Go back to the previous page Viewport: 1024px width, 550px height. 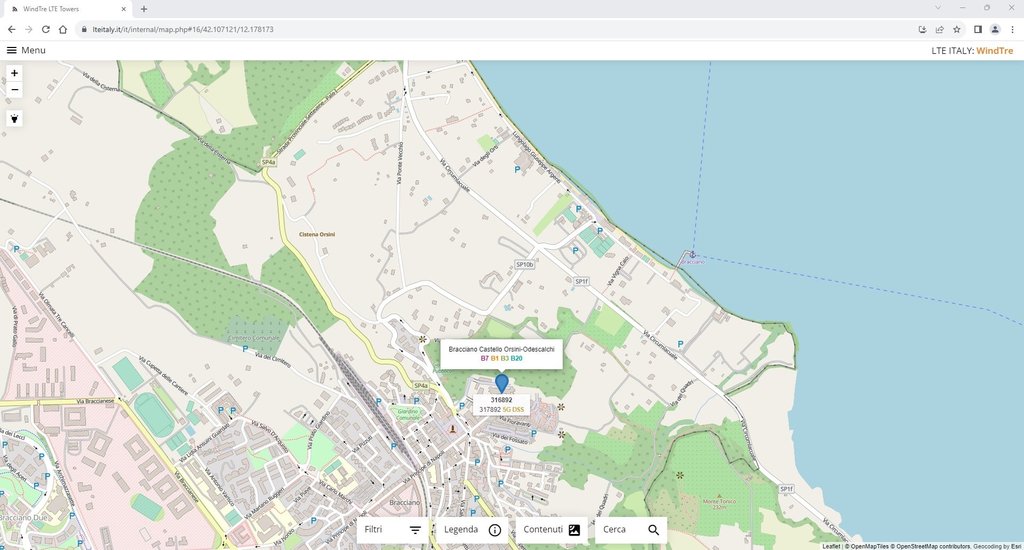pyautogui.click(x=11, y=29)
